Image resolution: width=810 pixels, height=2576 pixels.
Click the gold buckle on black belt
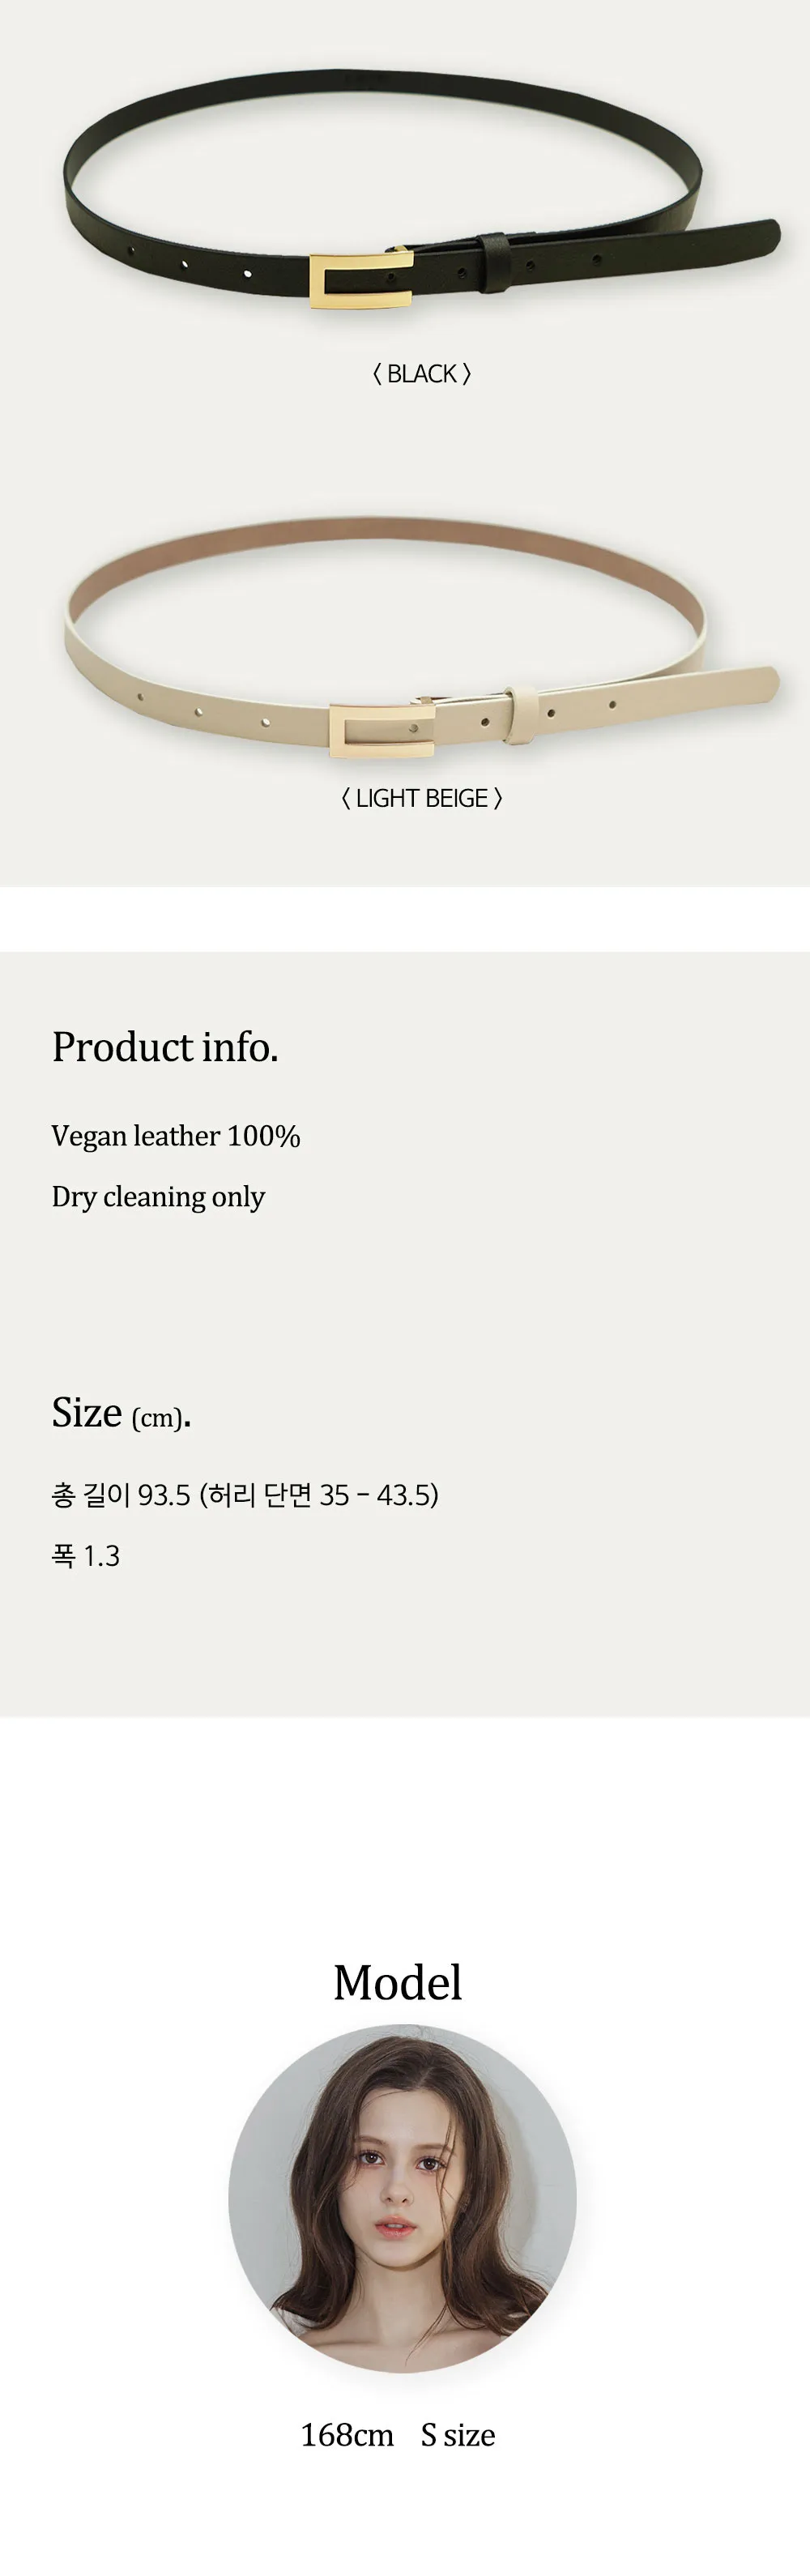(x=360, y=281)
